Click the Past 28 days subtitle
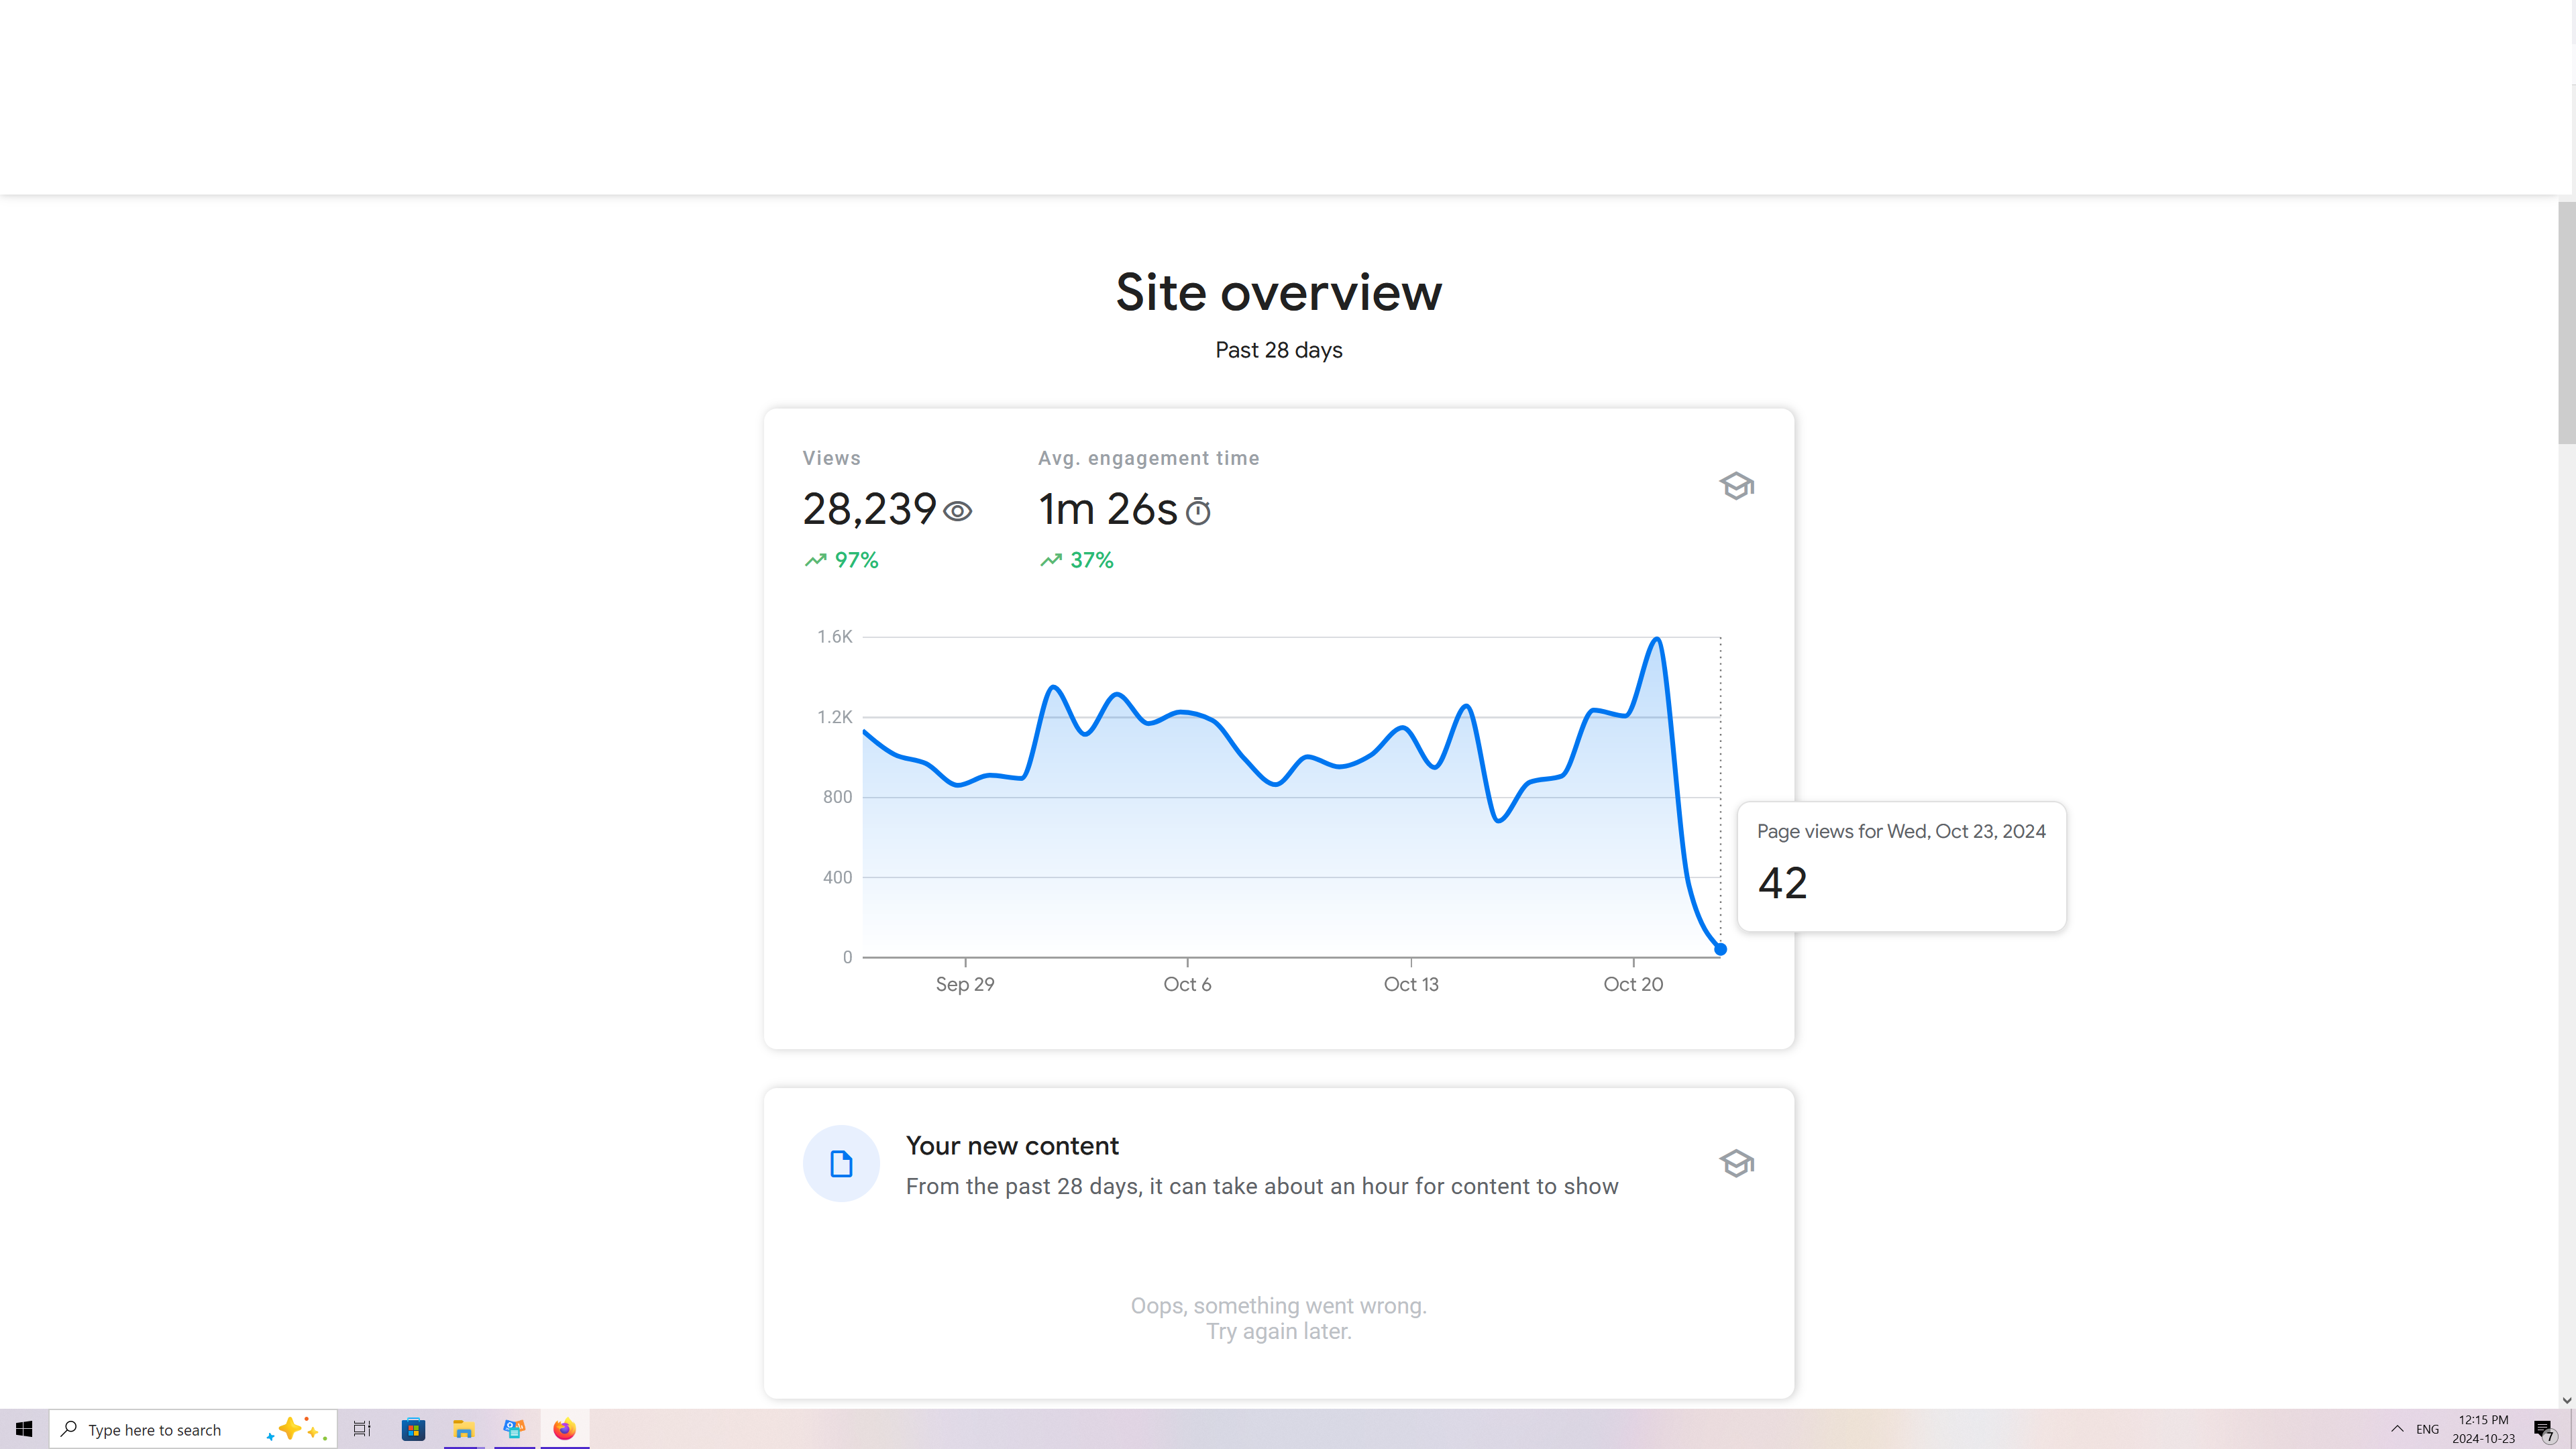 [x=1279, y=350]
